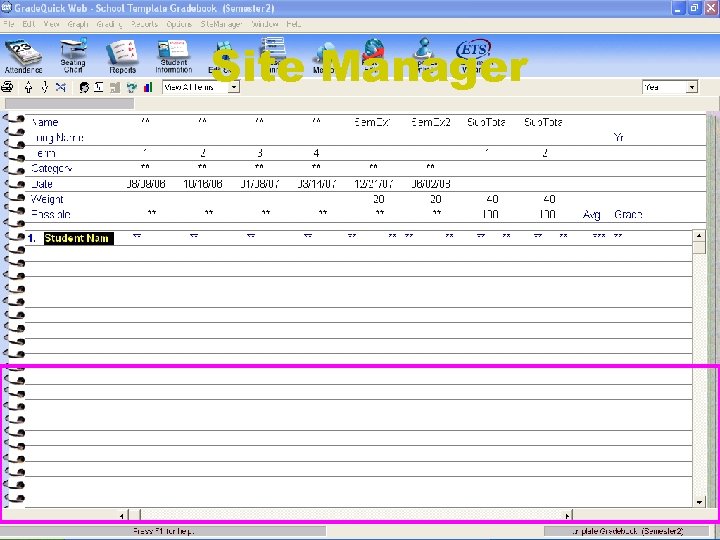Click the date cell 08/08/06

coord(146,184)
